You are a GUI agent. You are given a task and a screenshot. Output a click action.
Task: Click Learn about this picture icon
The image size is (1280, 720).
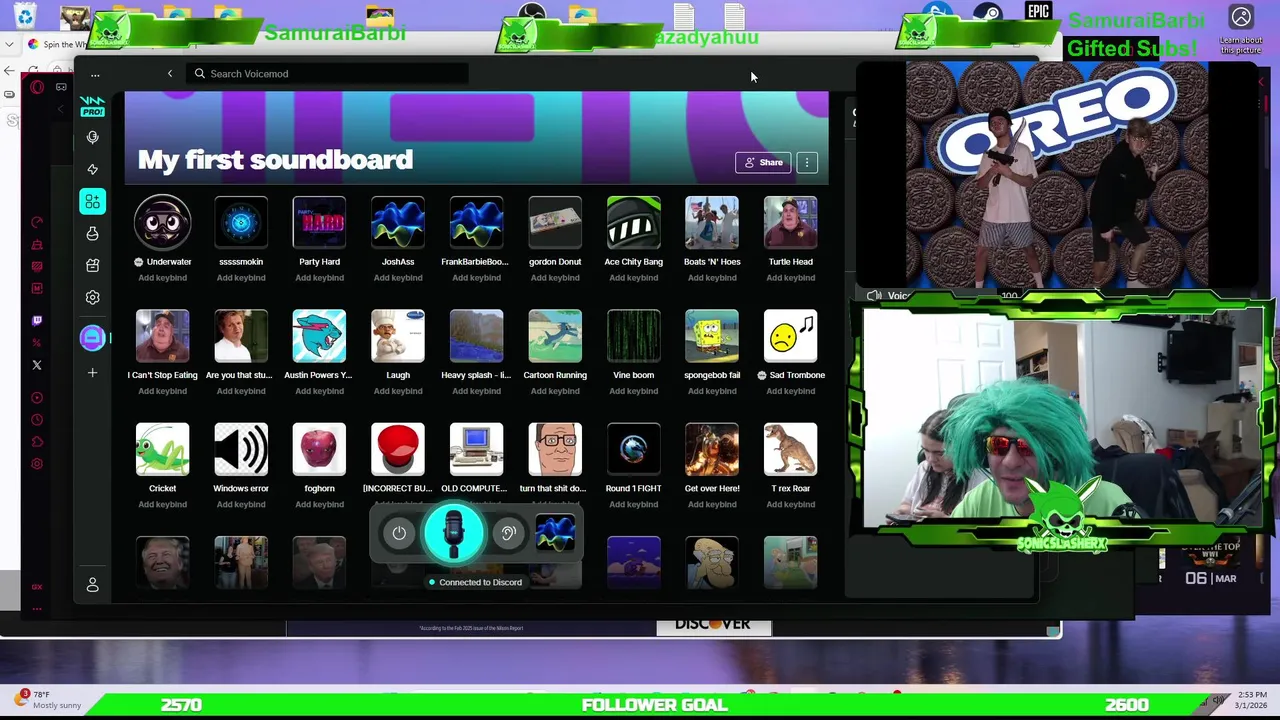pyautogui.click(x=1241, y=30)
